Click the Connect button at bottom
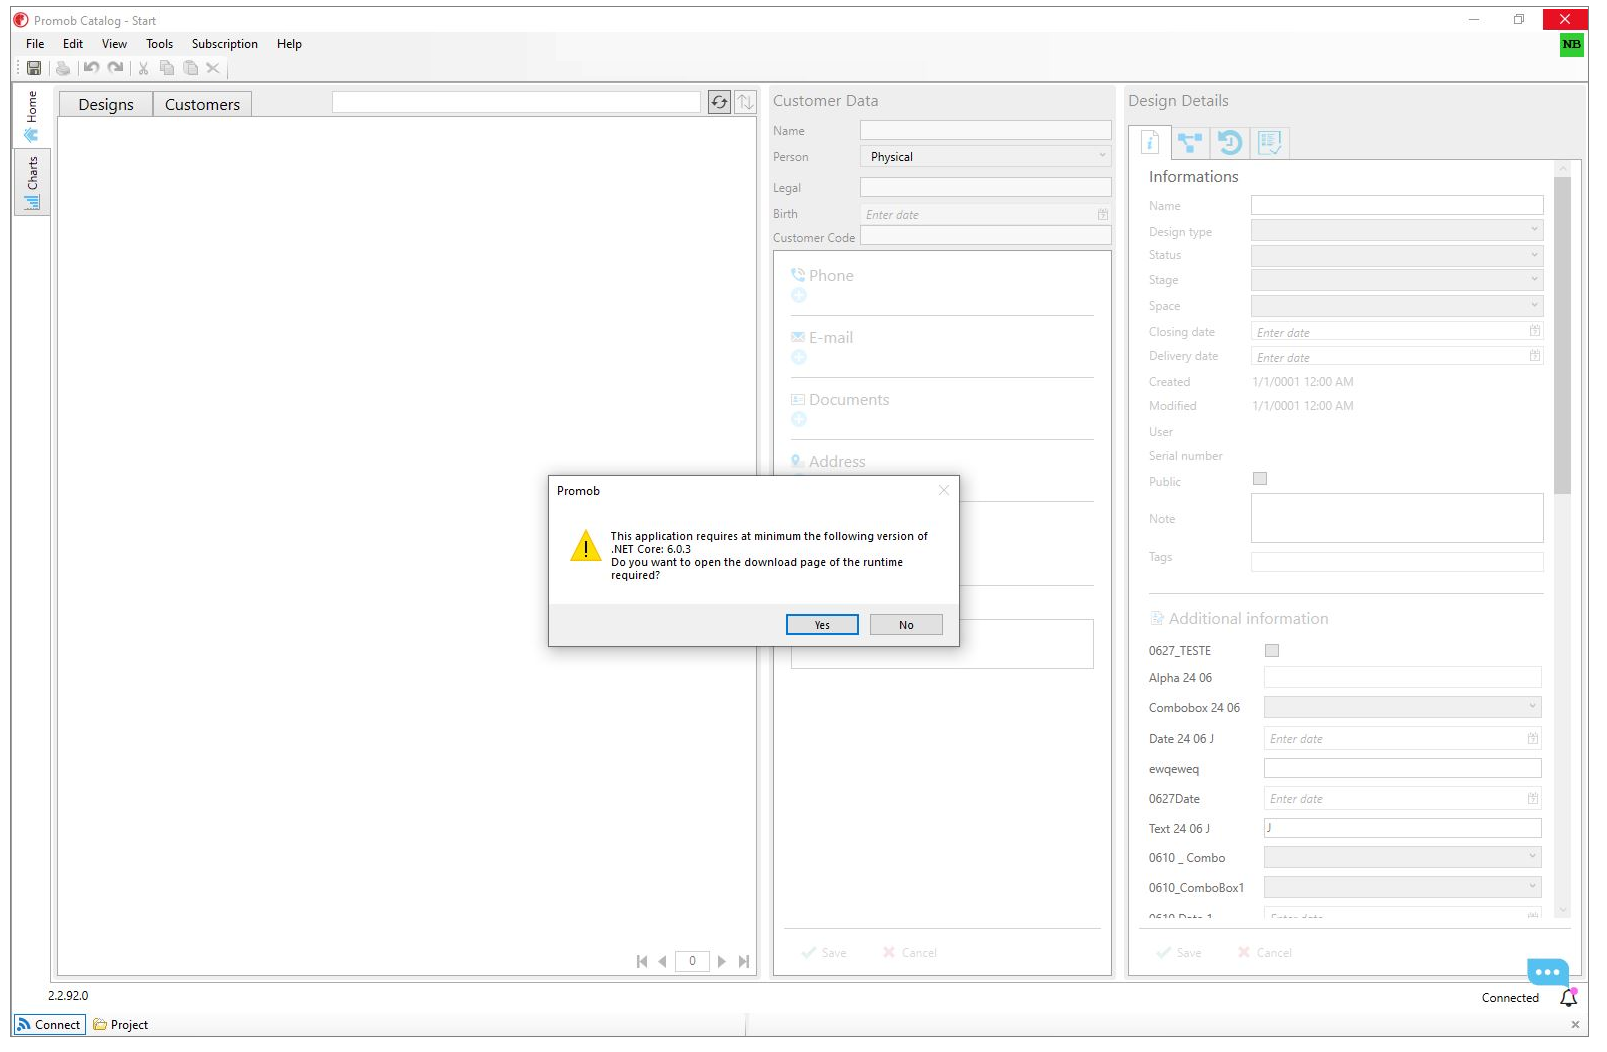 [49, 1025]
